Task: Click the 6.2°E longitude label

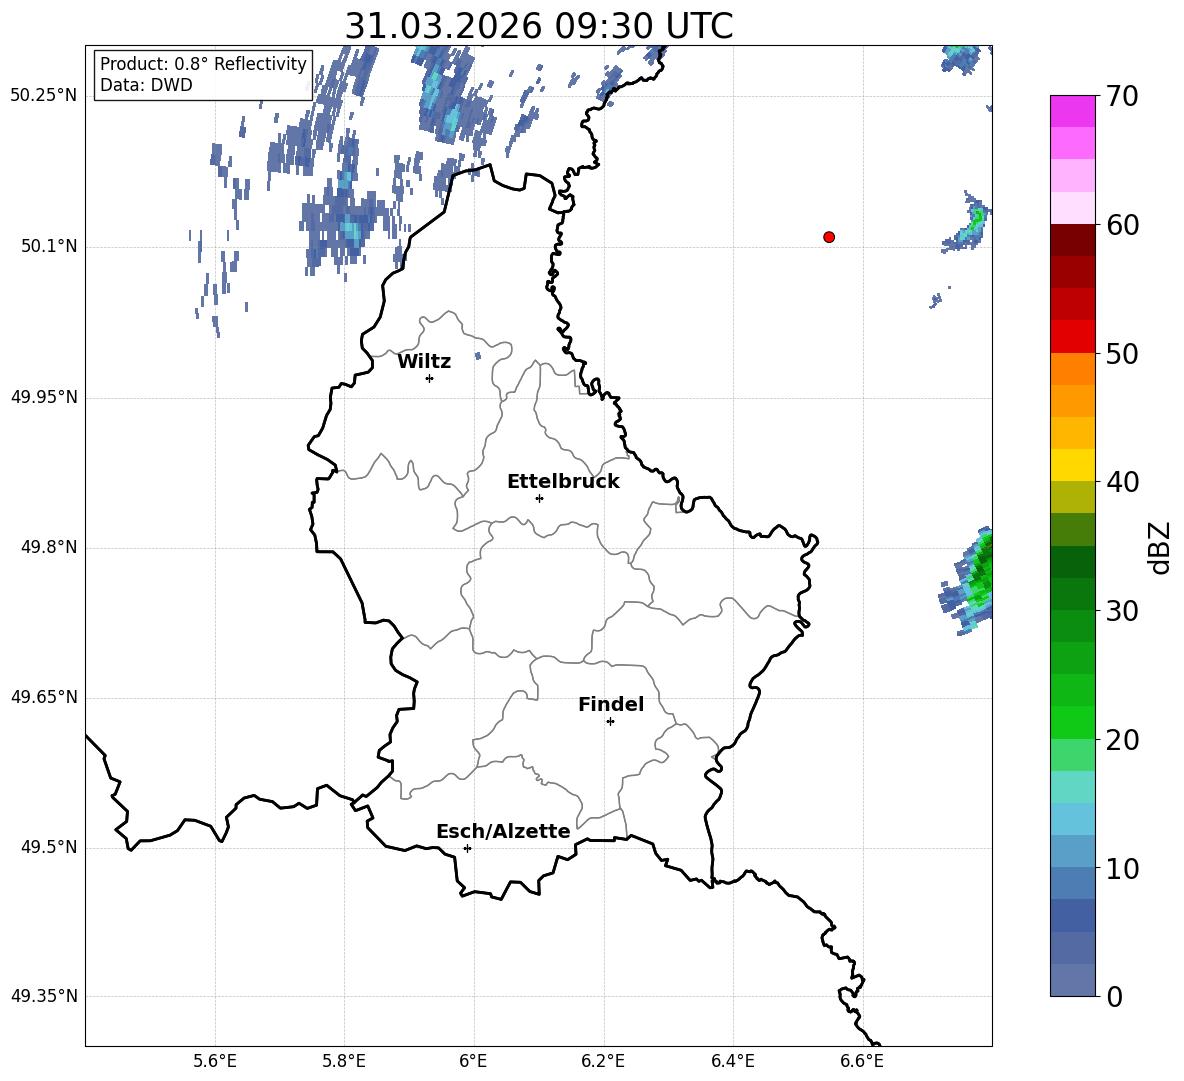Action: click(x=603, y=1061)
